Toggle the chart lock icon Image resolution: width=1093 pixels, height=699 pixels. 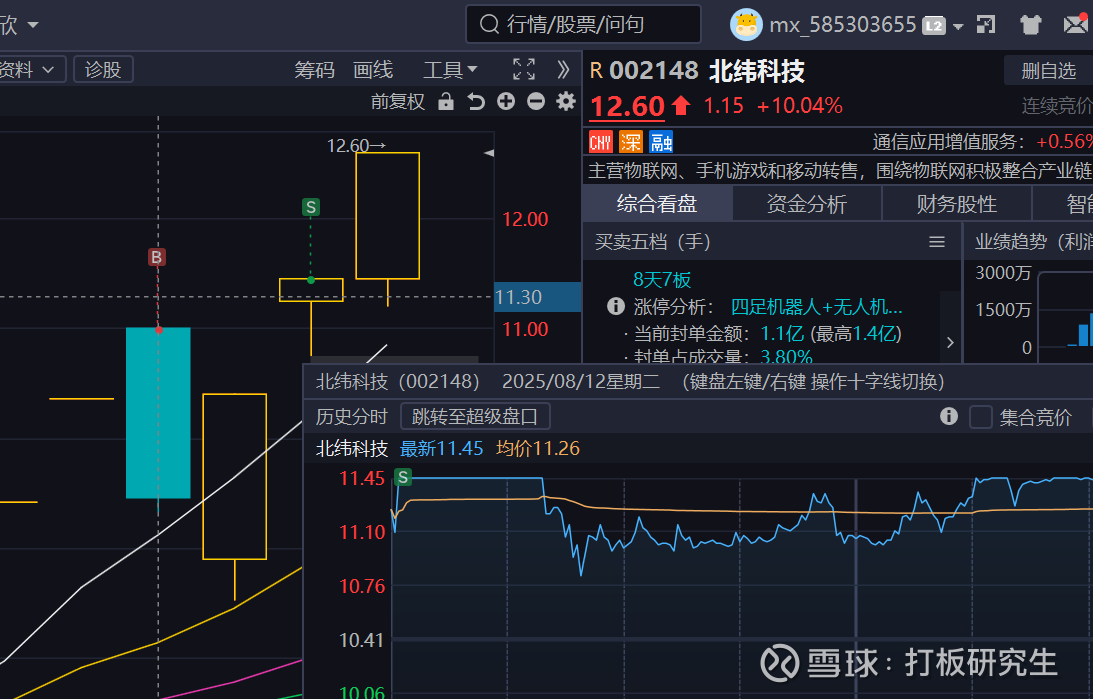tap(446, 102)
